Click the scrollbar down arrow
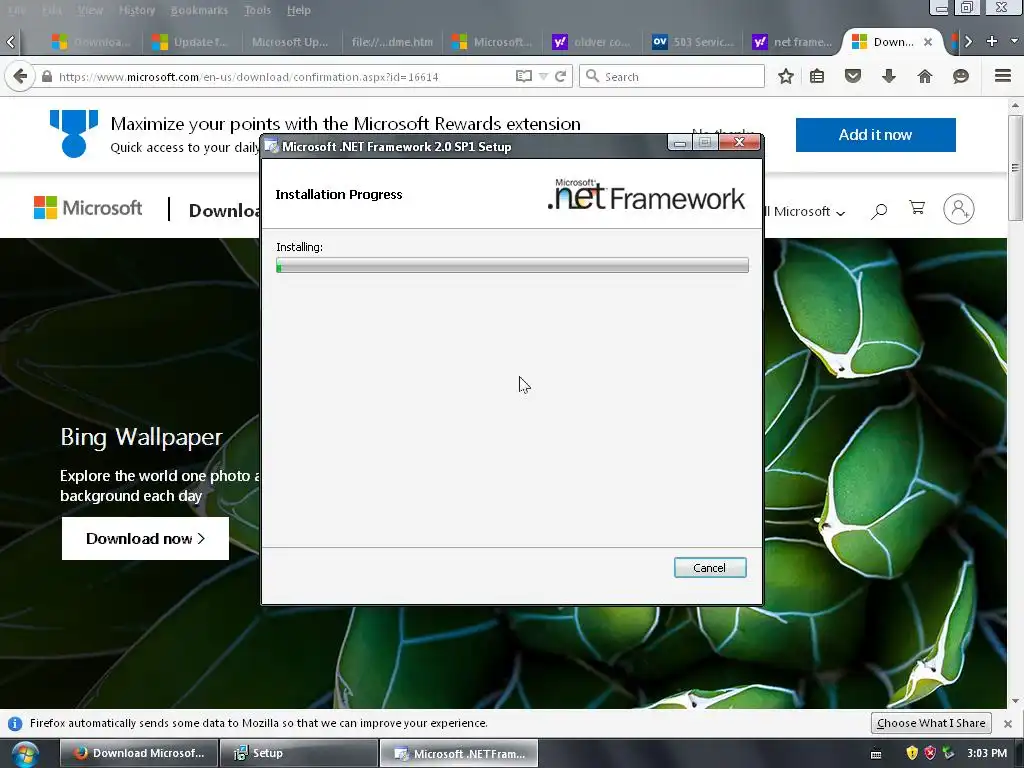Image resolution: width=1024 pixels, height=768 pixels. coord(1015,701)
